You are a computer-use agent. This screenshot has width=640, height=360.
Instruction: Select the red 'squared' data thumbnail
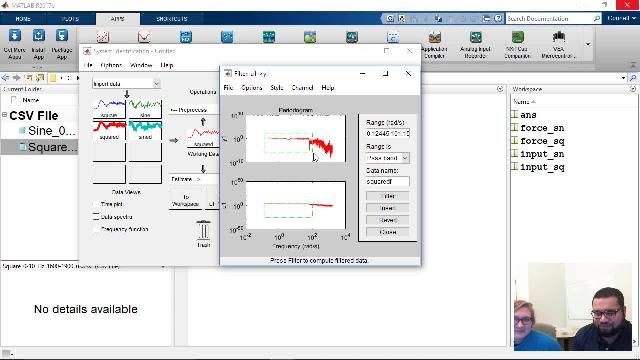click(x=109, y=131)
